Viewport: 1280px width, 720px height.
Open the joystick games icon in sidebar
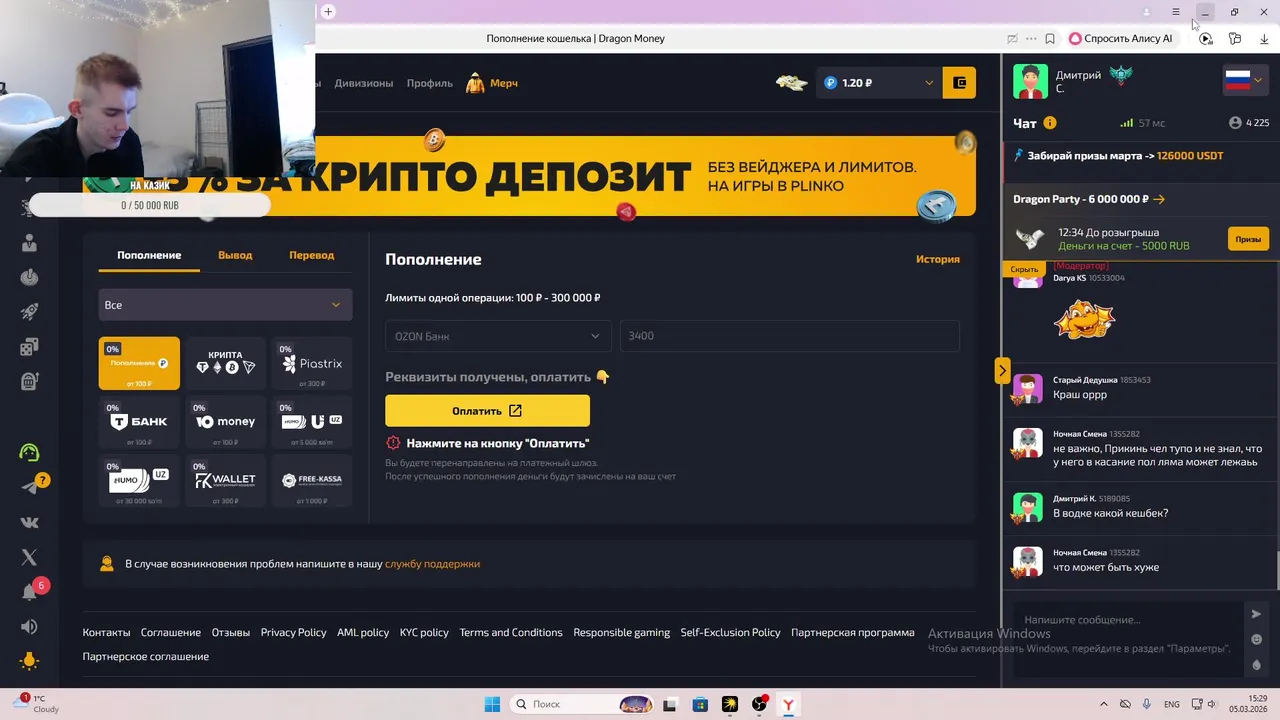(29, 277)
